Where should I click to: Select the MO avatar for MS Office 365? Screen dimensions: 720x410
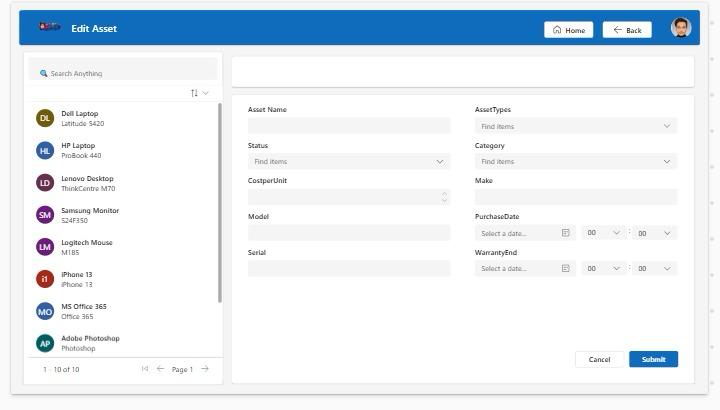(x=45, y=311)
